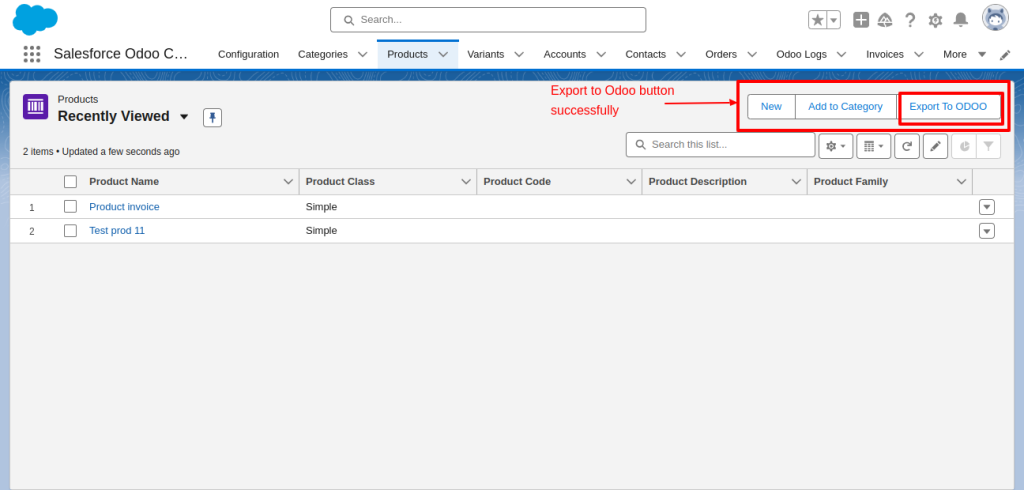
Task: Open List View Controls gear
Action: [835, 146]
